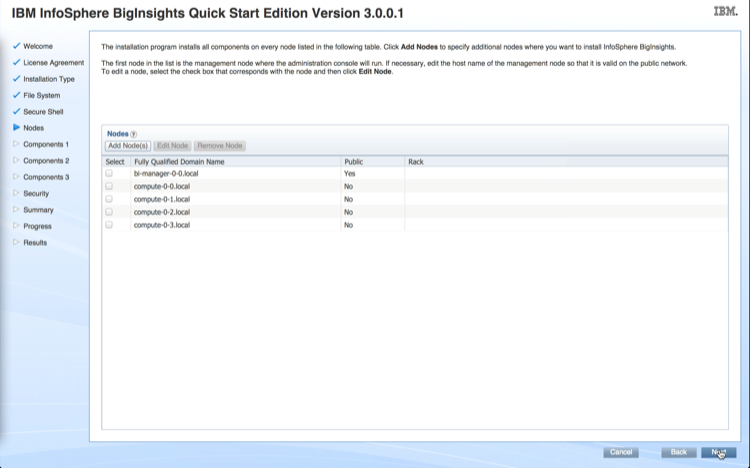Screen dimensions: 750x468
Task: Click the Remove Node button
Action: pos(220,145)
